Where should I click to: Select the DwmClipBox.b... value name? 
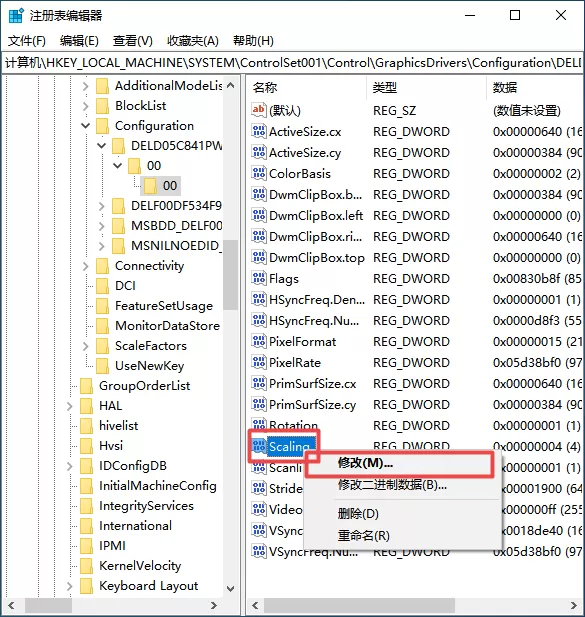(315, 194)
